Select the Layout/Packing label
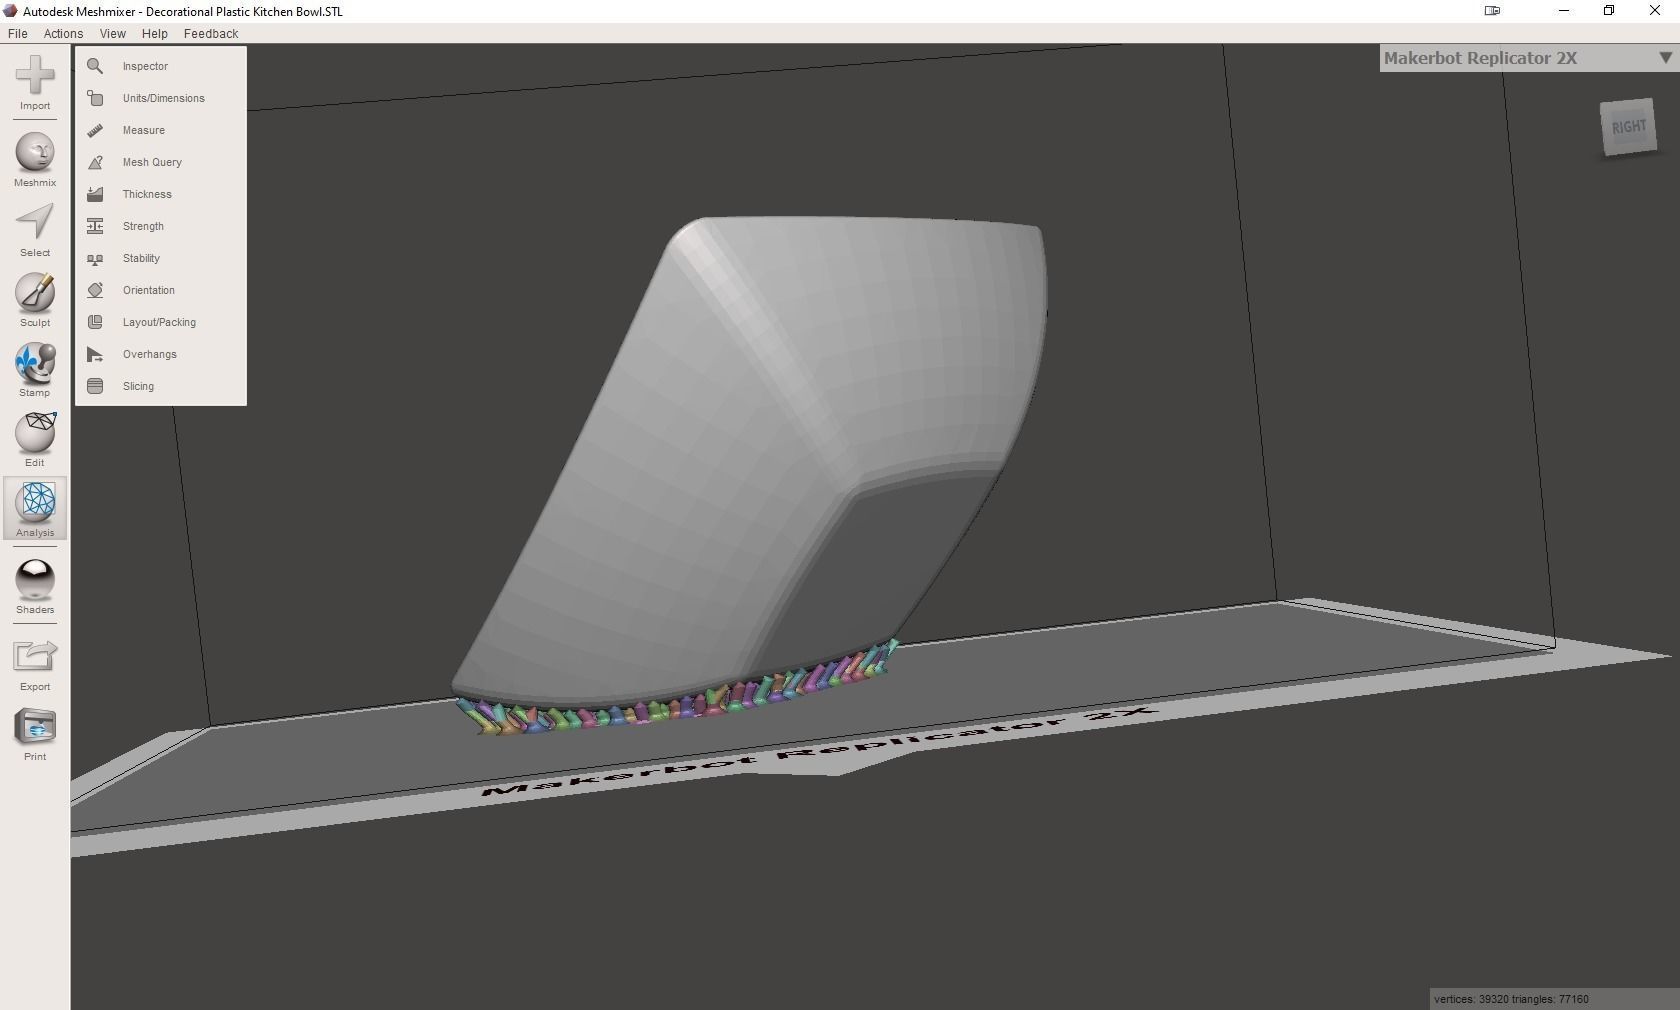 pyautogui.click(x=159, y=322)
